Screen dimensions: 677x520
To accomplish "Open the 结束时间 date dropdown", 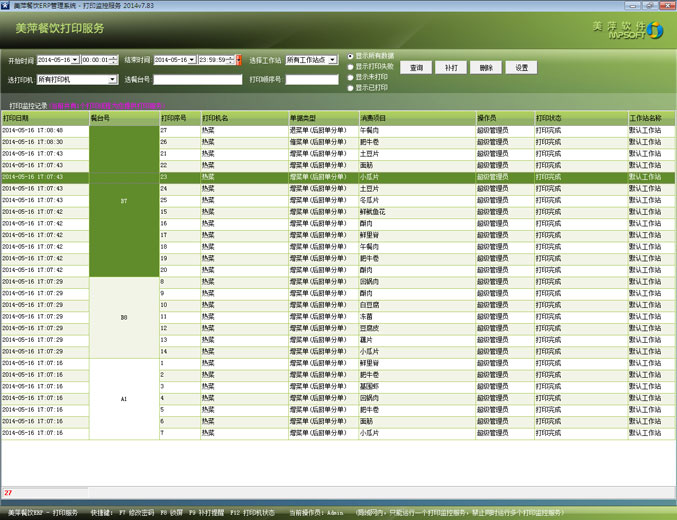I will click(192, 60).
